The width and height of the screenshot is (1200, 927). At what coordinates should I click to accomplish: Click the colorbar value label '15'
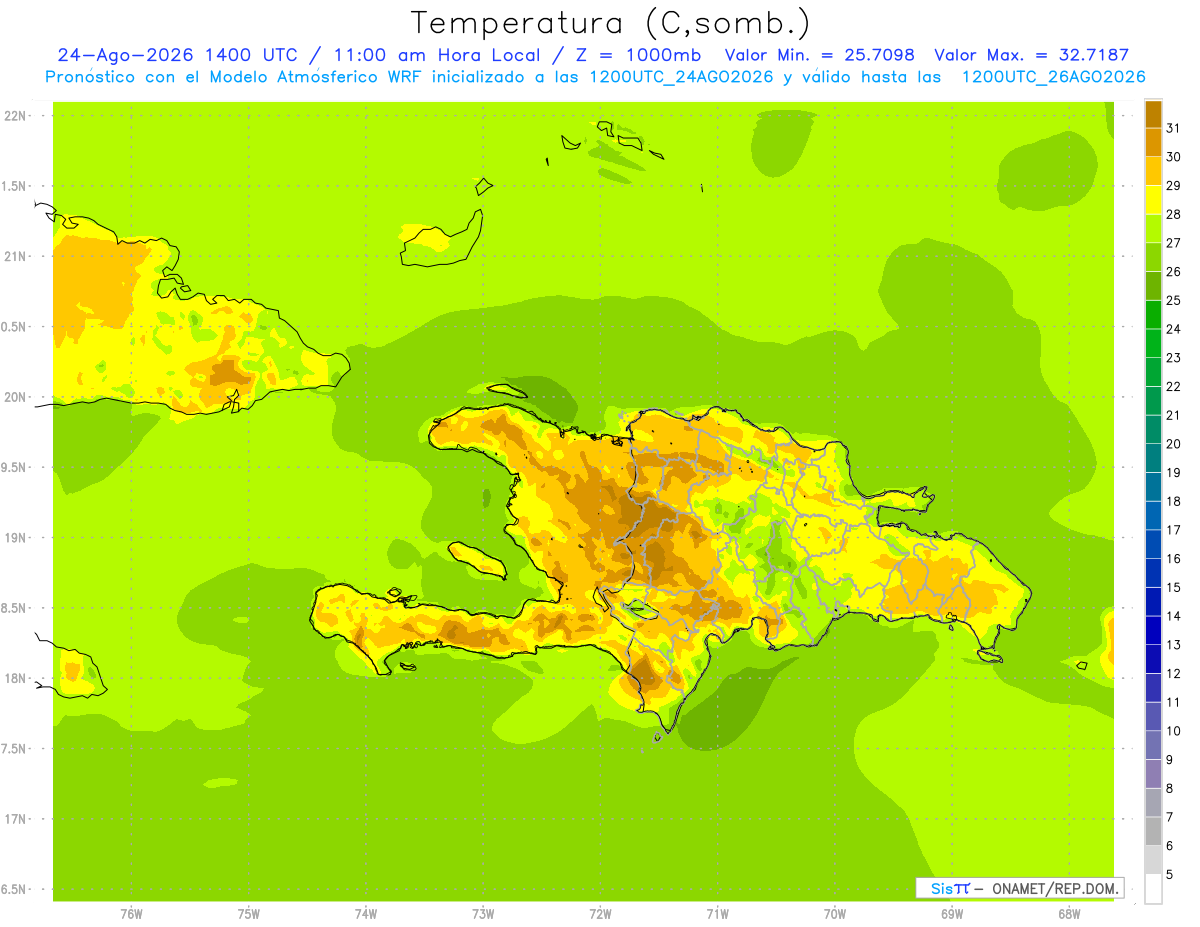[x=1174, y=587]
